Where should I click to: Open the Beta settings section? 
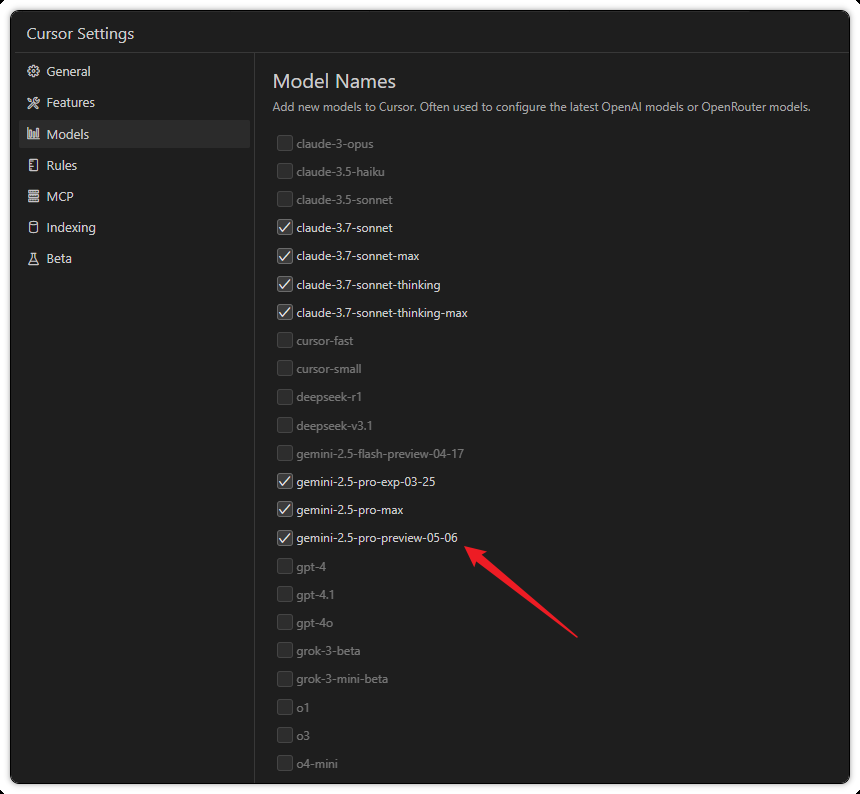134,259
